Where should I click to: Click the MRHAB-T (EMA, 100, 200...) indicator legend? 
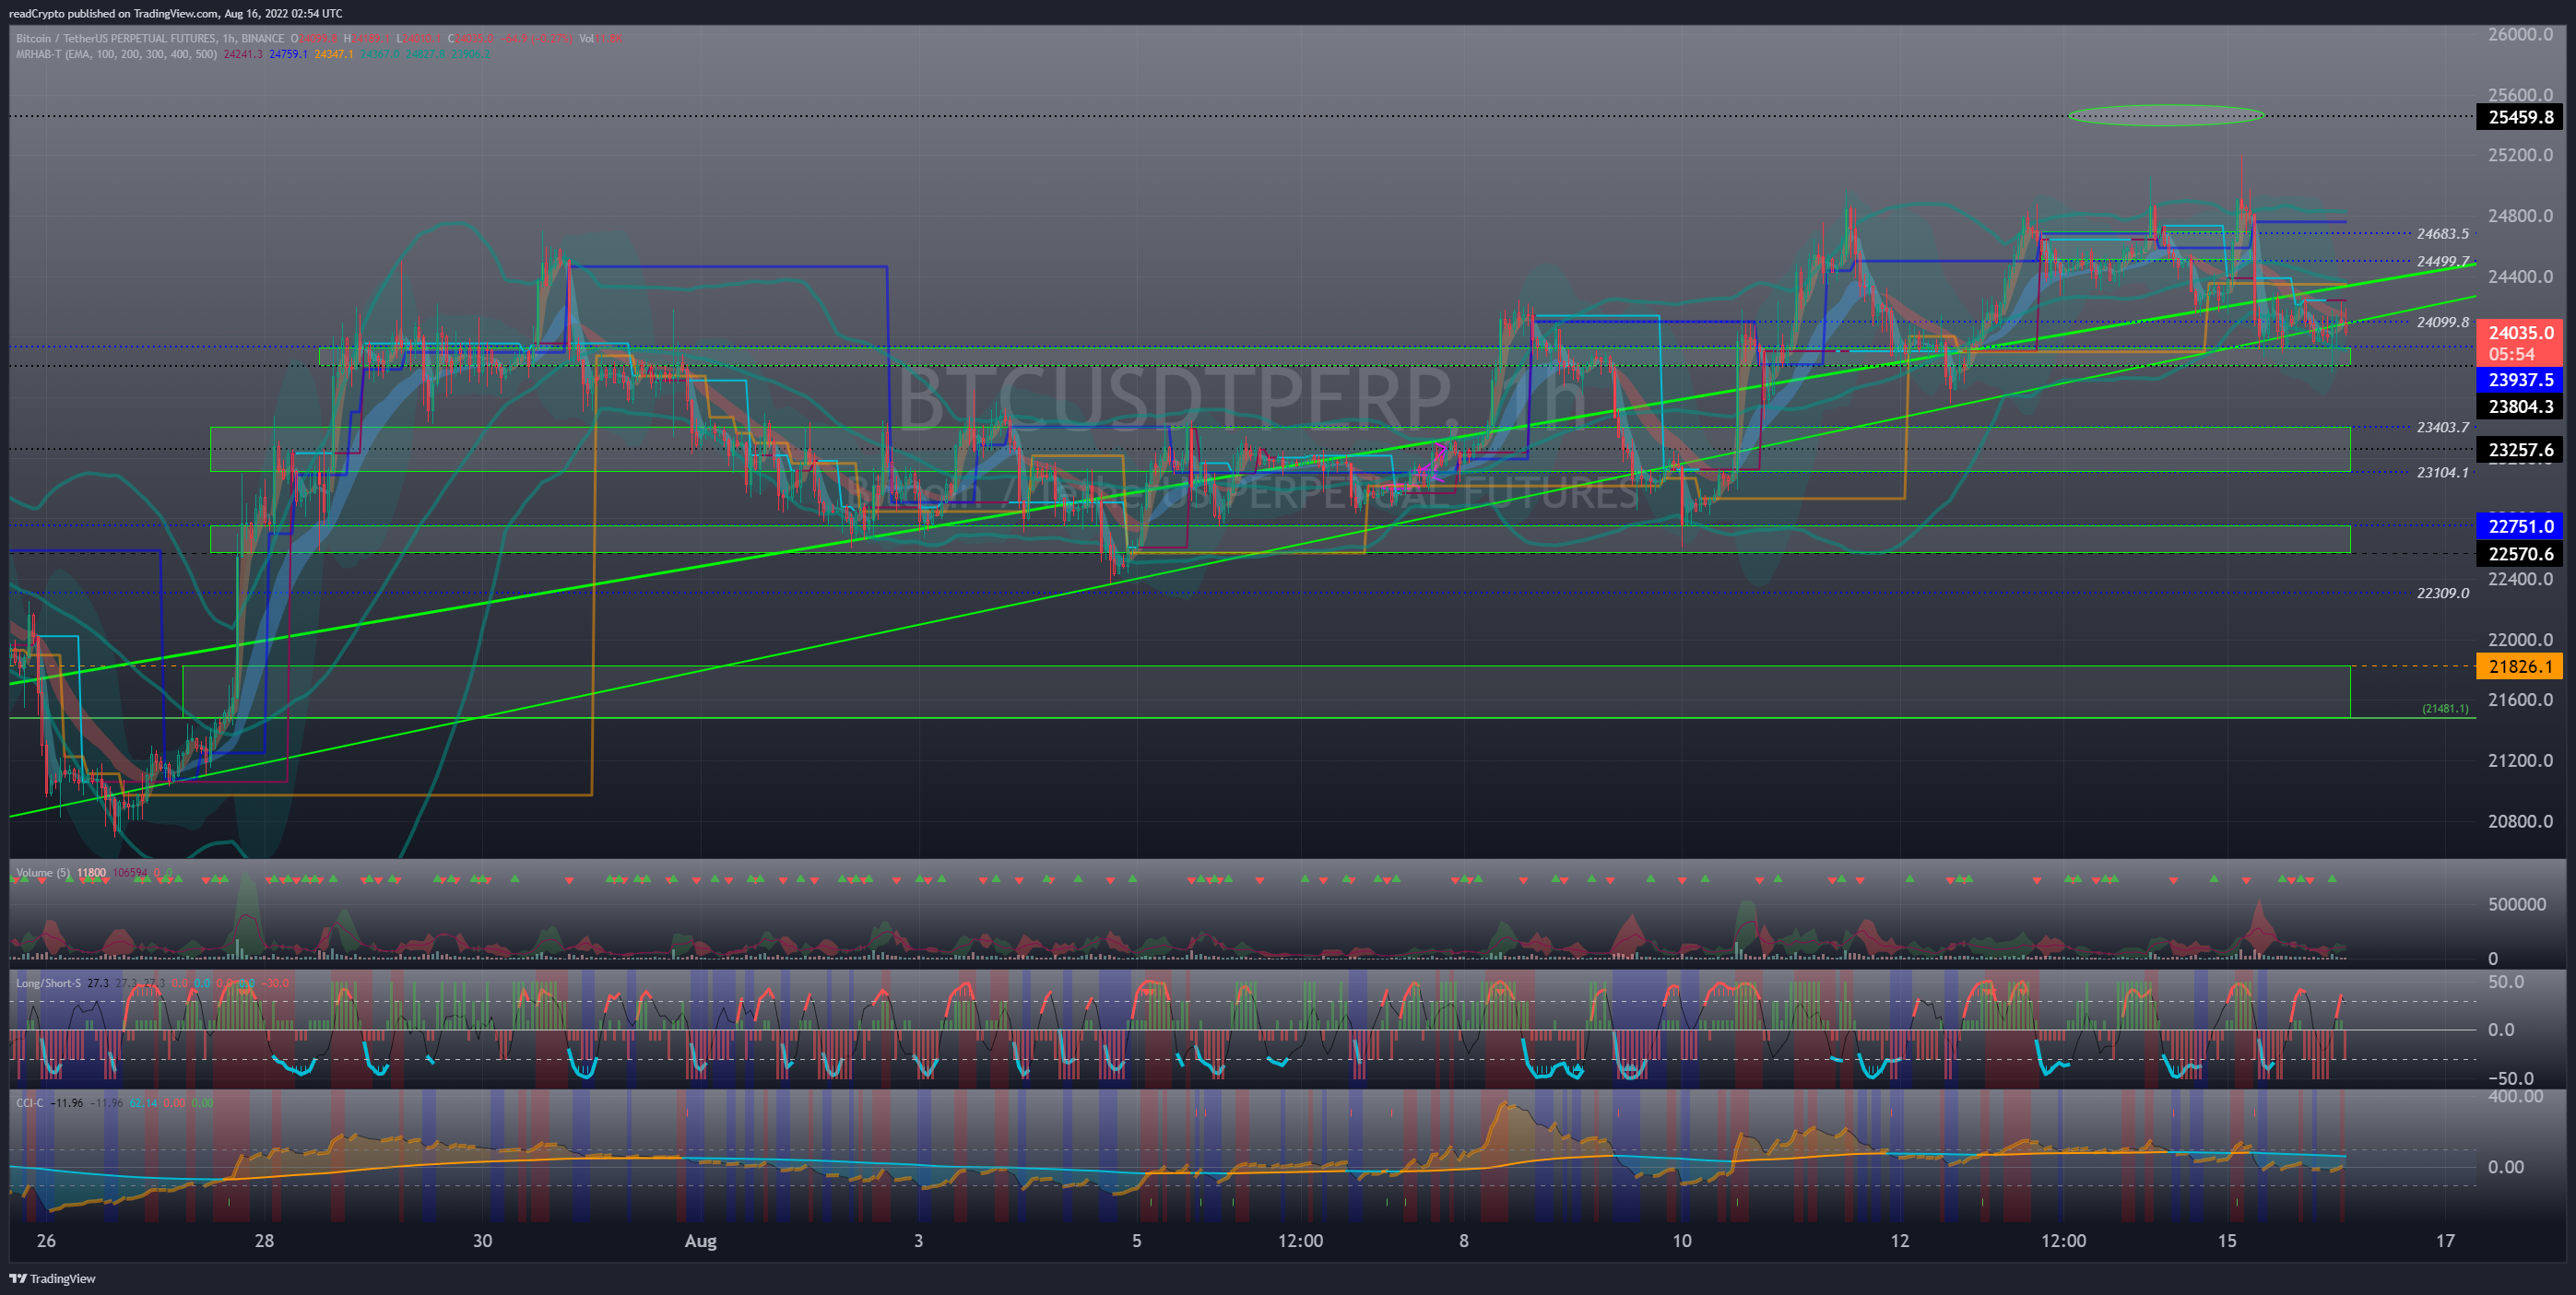[116, 54]
